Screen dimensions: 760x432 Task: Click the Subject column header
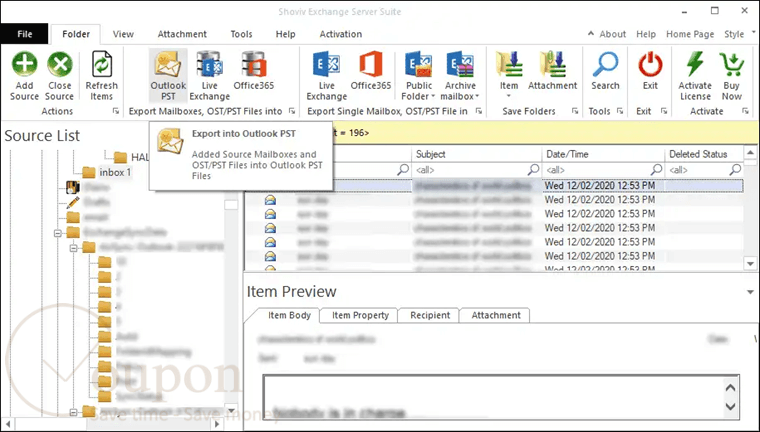point(476,154)
